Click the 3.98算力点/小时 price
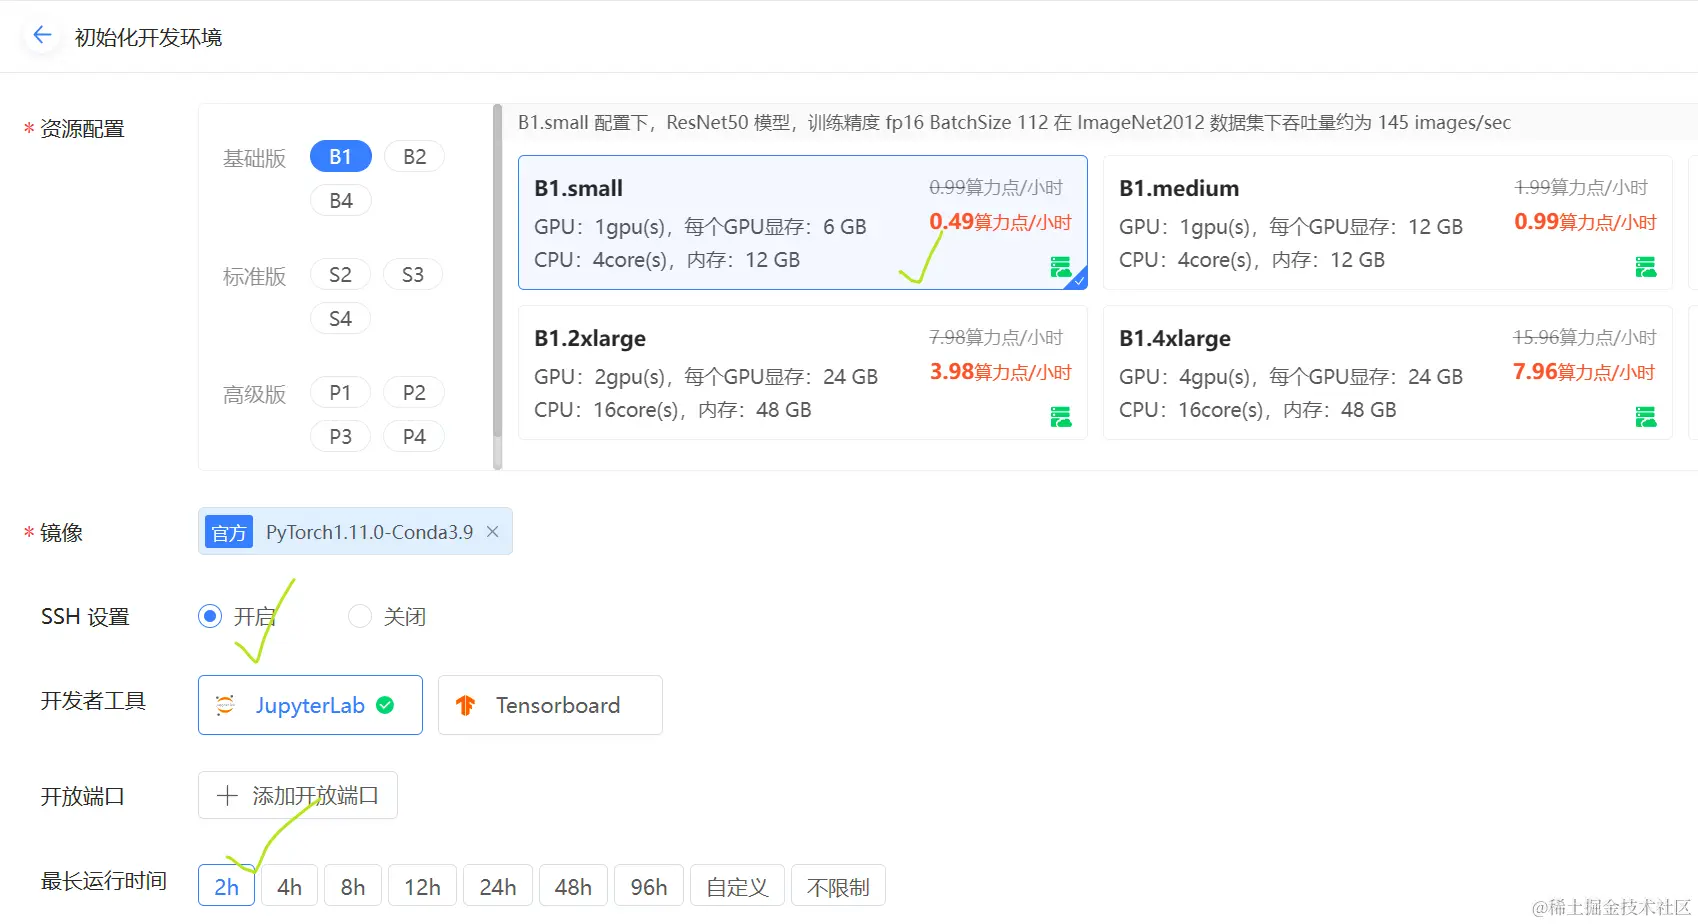The height and width of the screenshot is (924, 1698). 1000,371
